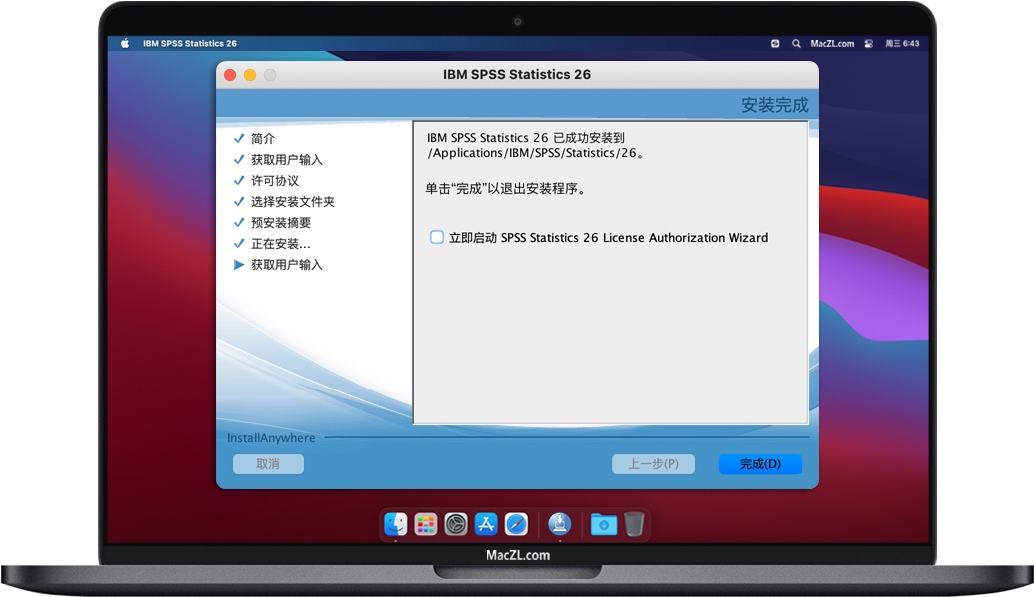Open System Preferences from the Dock
Image resolution: width=1034 pixels, height=597 pixels.
click(x=455, y=523)
